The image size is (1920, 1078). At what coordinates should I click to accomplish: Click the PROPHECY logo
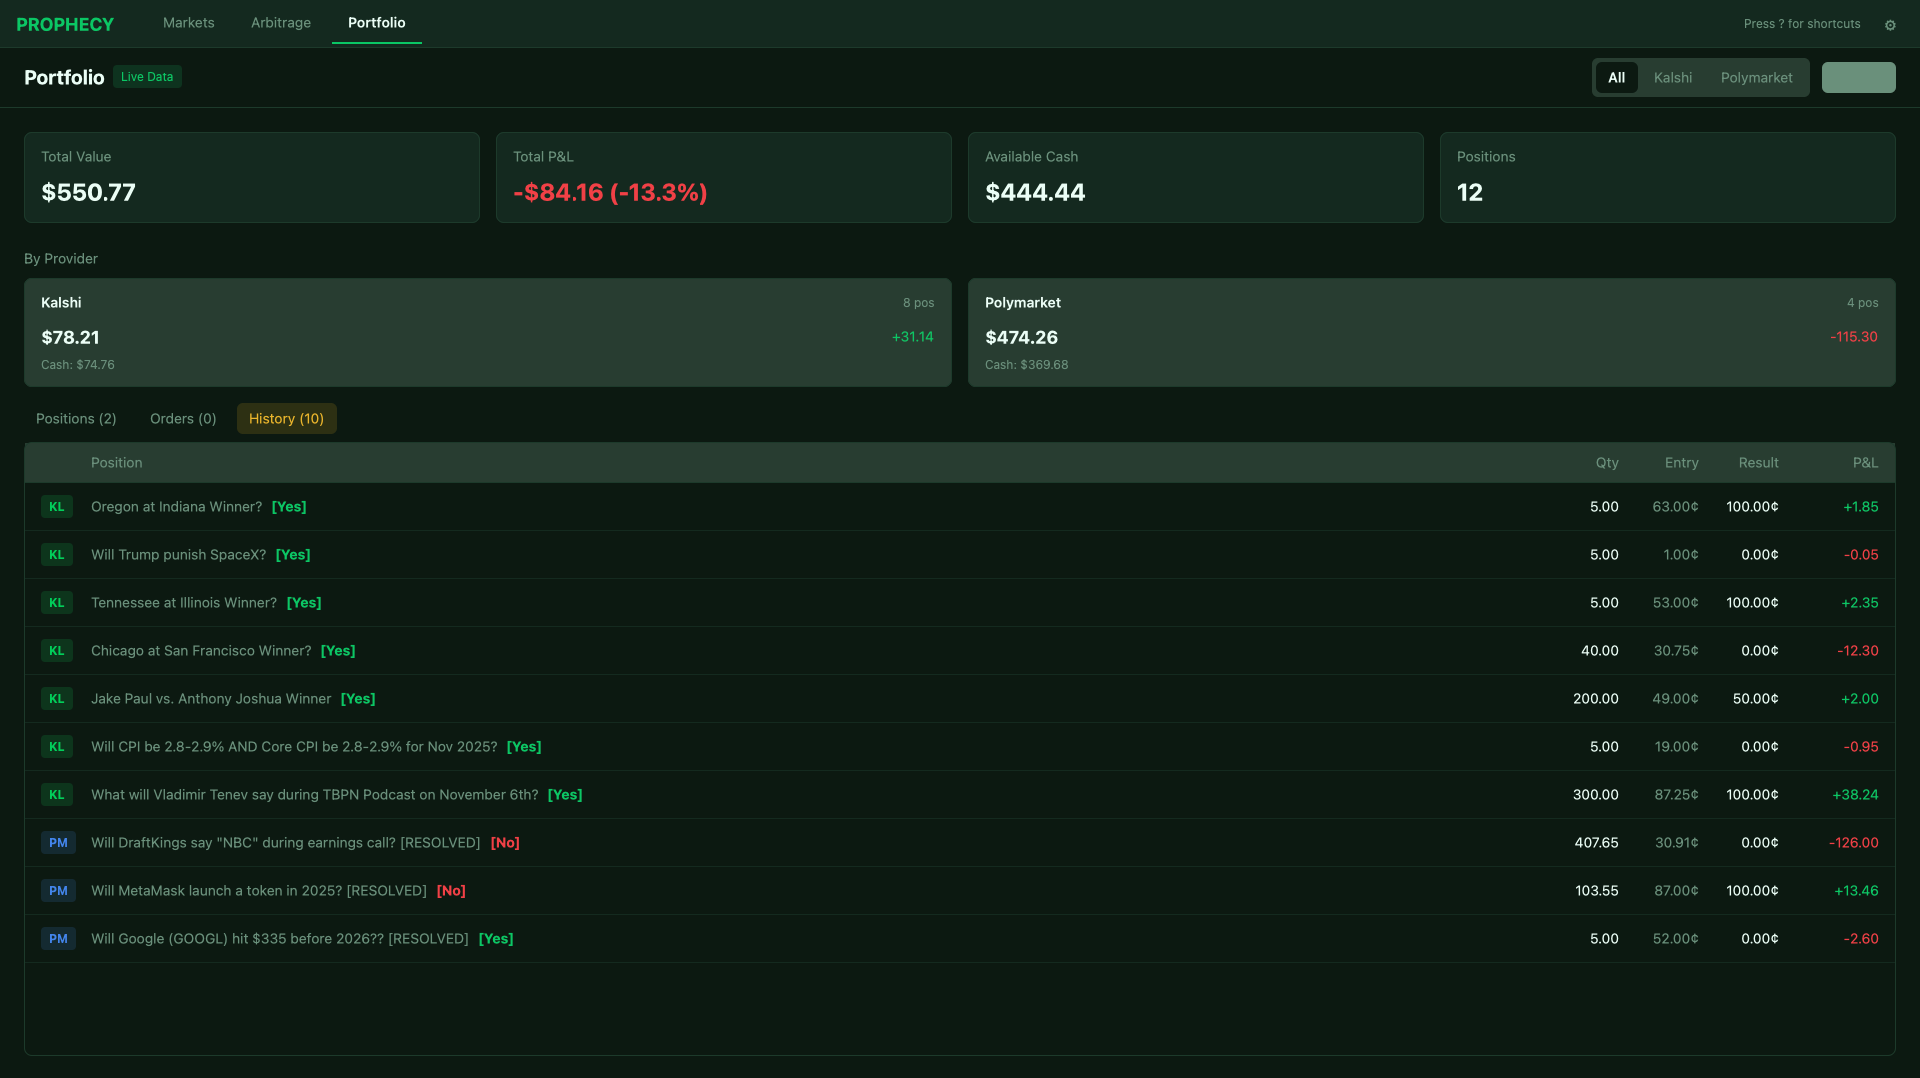click(x=64, y=23)
